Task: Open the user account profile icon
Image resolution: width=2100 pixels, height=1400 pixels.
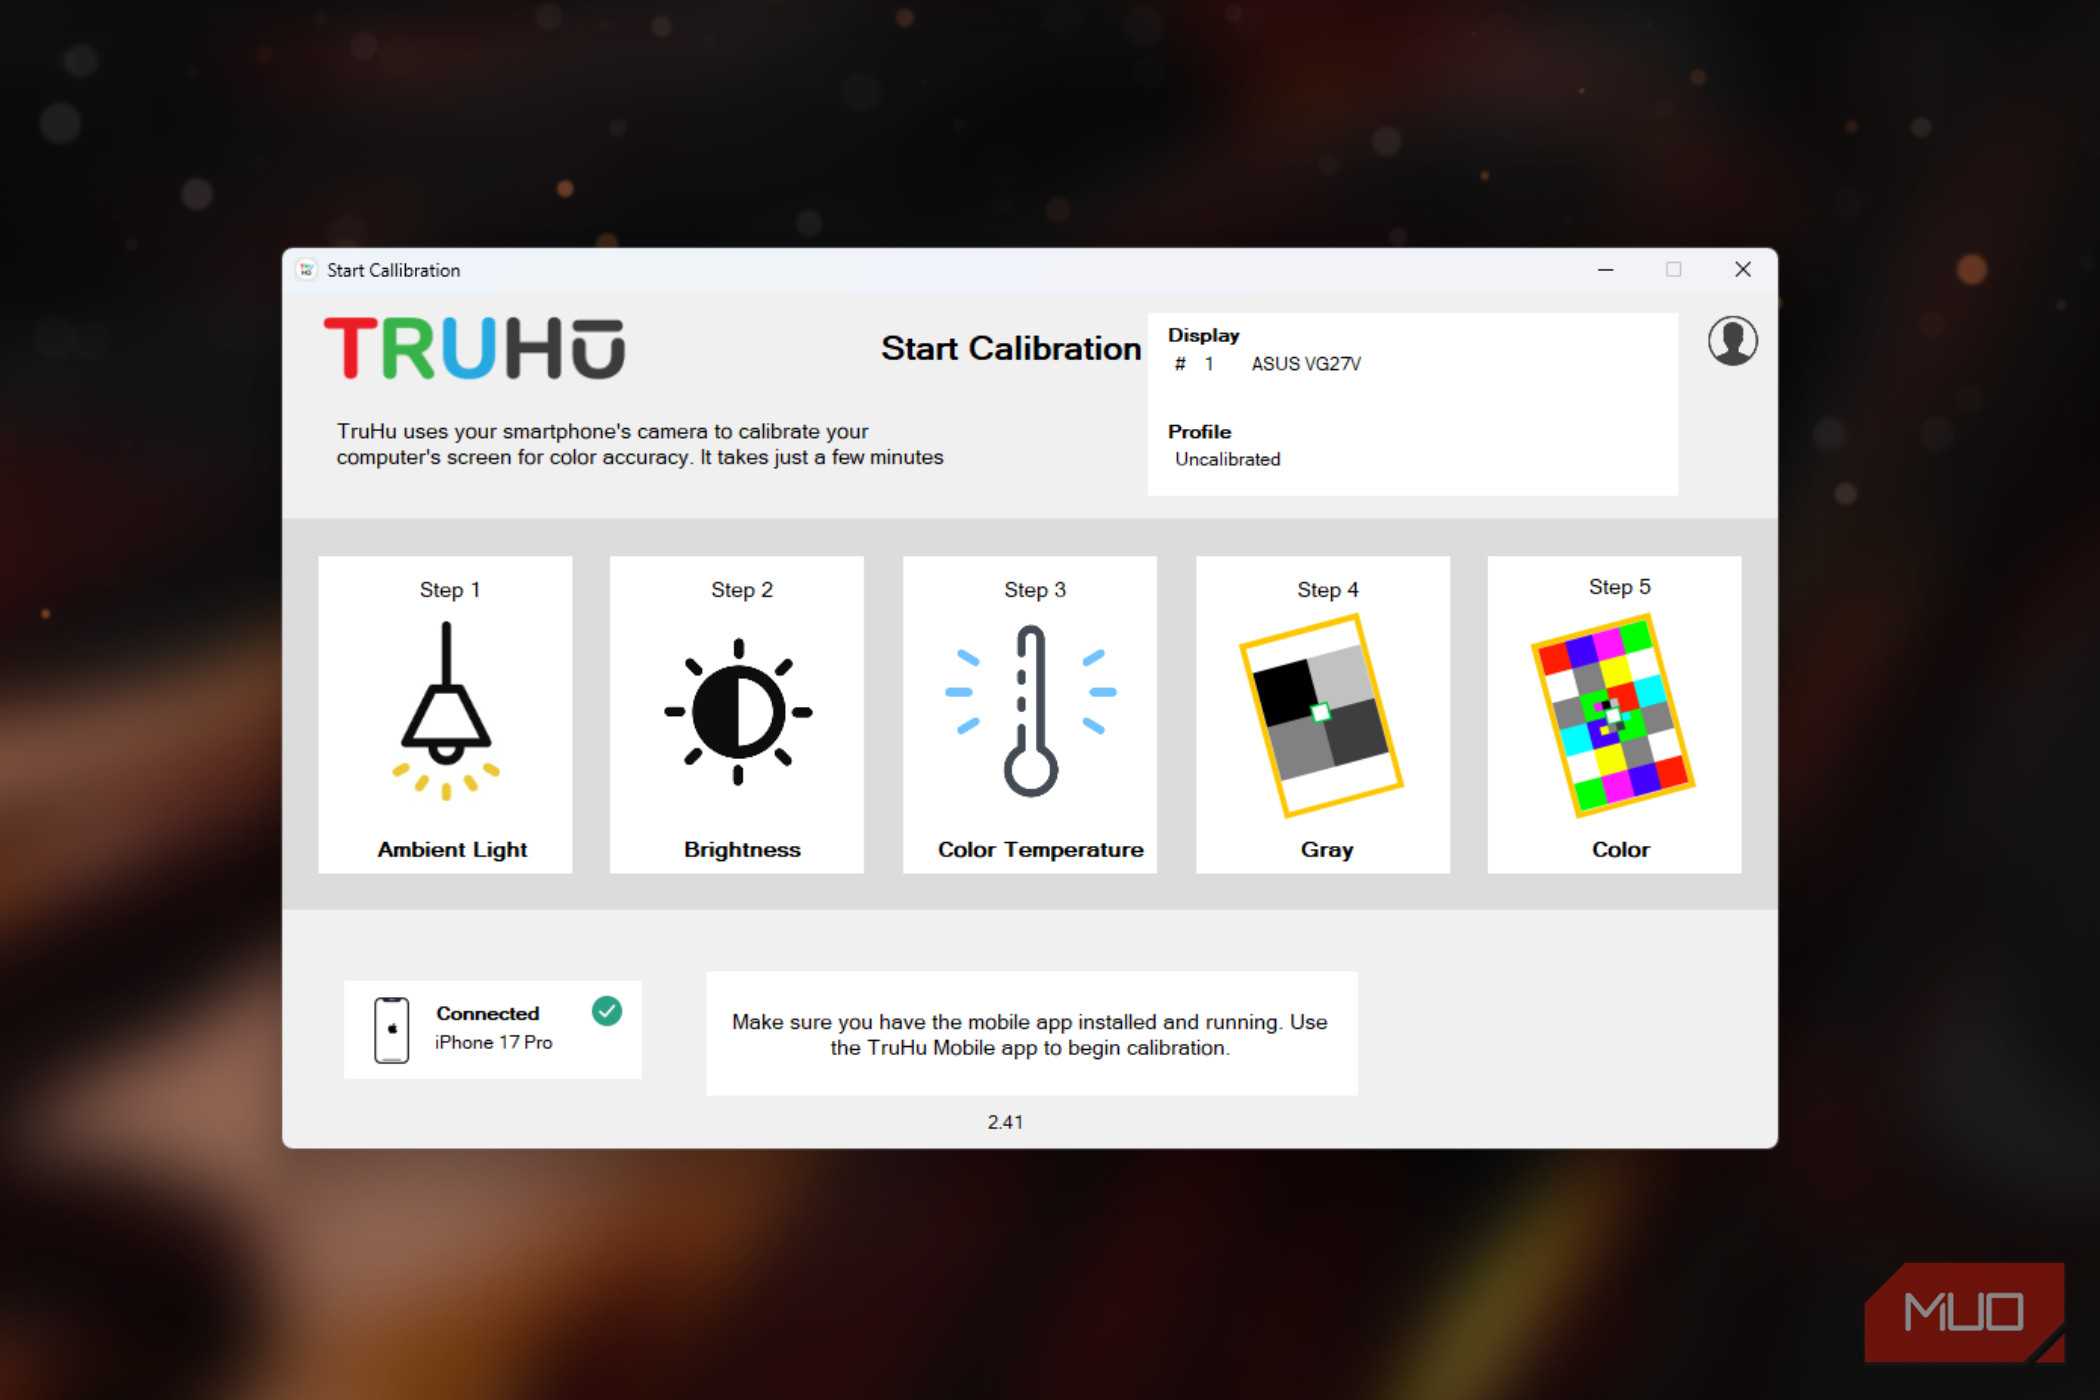Action: click(x=1732, y=341)
